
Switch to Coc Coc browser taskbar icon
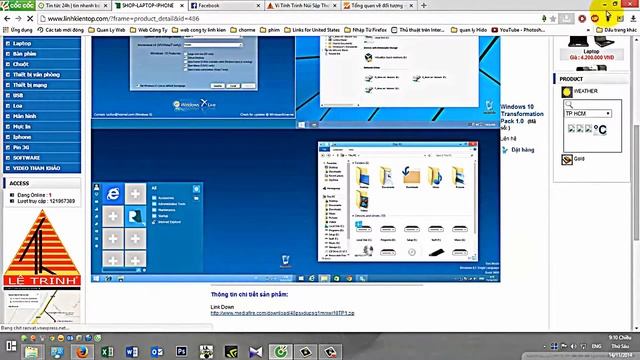pos(280,351)
